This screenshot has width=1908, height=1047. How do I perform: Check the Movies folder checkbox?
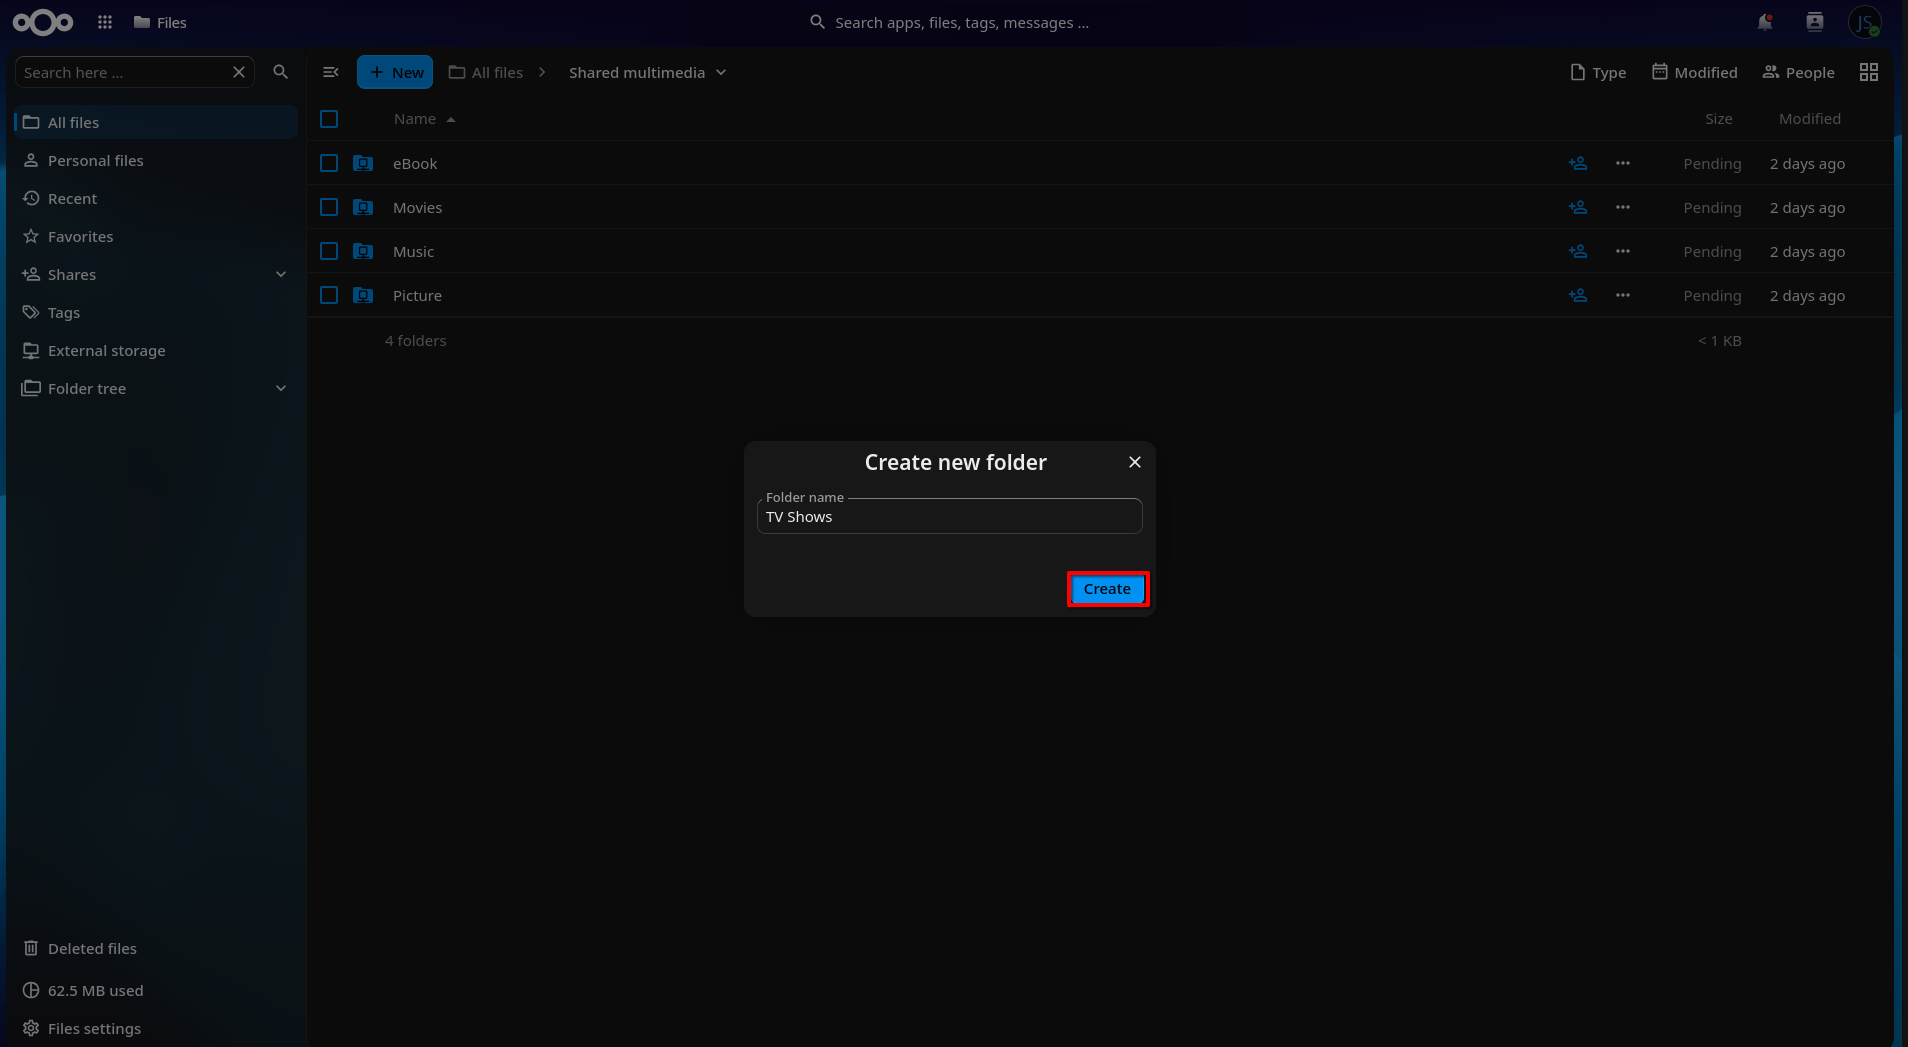pyautogui.click(x=329, y=207)
